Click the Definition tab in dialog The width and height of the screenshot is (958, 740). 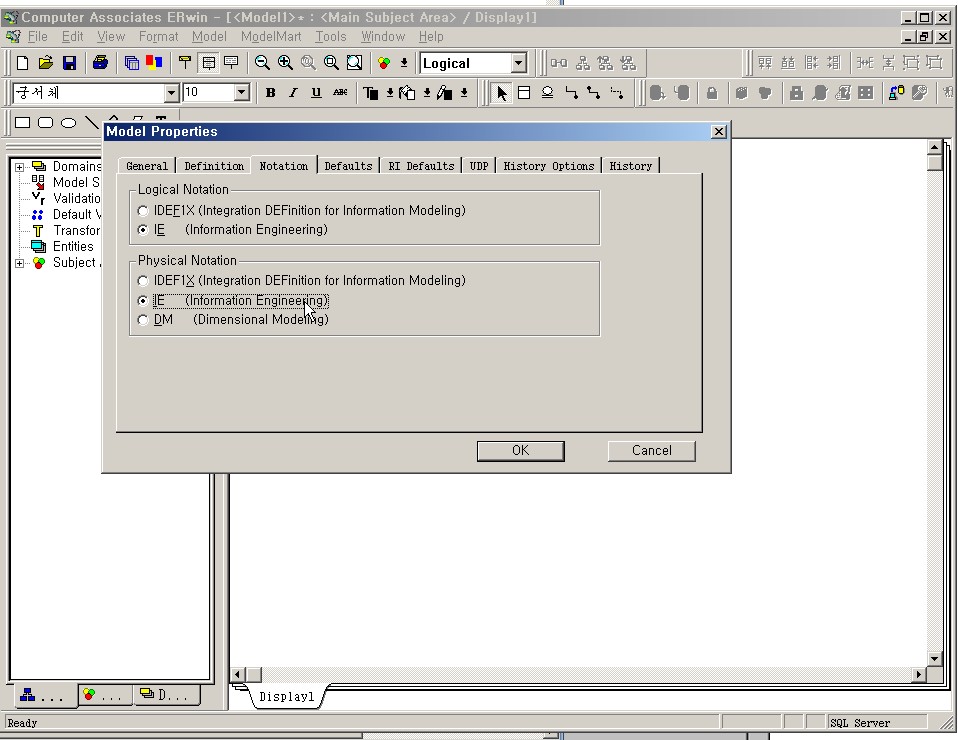click(214, 166)
